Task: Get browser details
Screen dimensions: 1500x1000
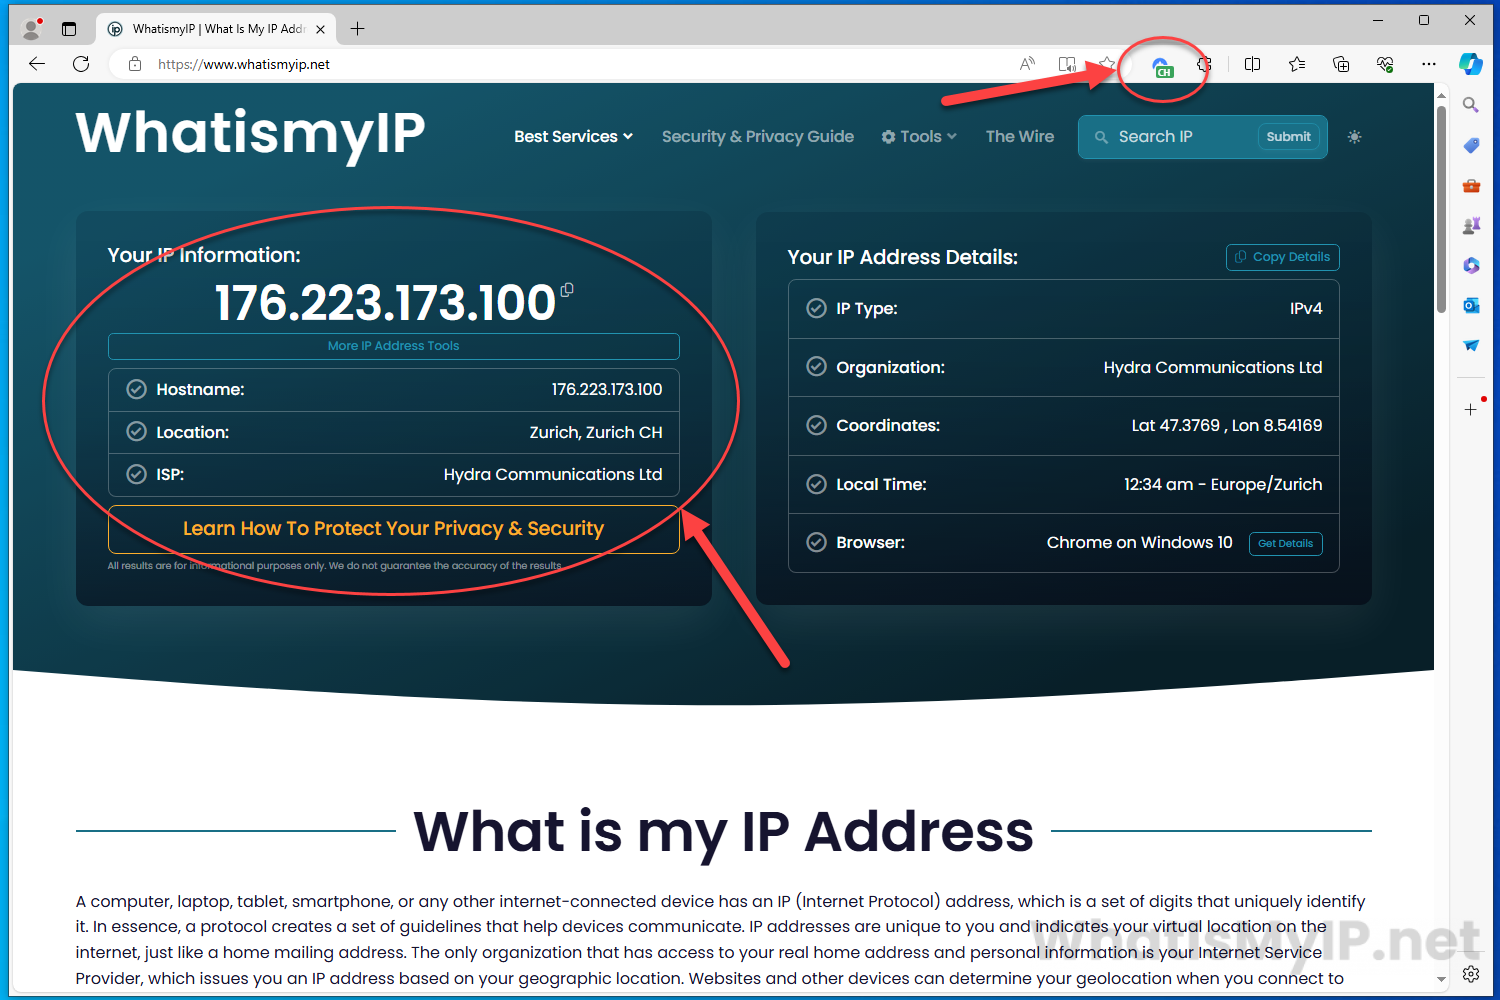Action: (1286, 543)
